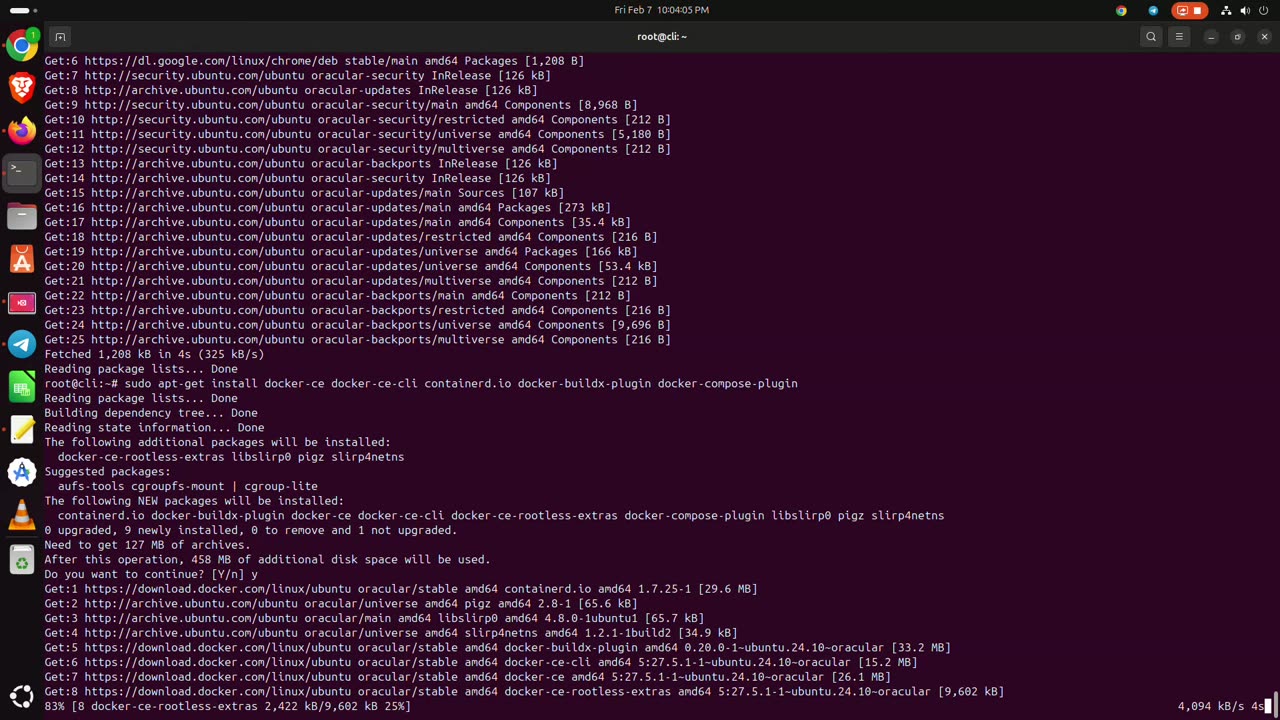Open the Trash from the dock
1280x720 pixels.
(x=22, y=561)
